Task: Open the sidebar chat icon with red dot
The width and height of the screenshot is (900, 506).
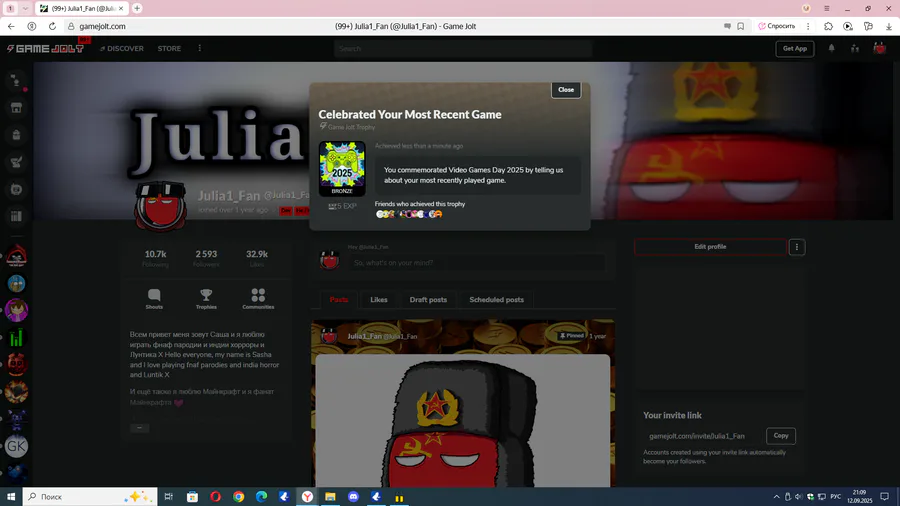Action: coord(17,81)
